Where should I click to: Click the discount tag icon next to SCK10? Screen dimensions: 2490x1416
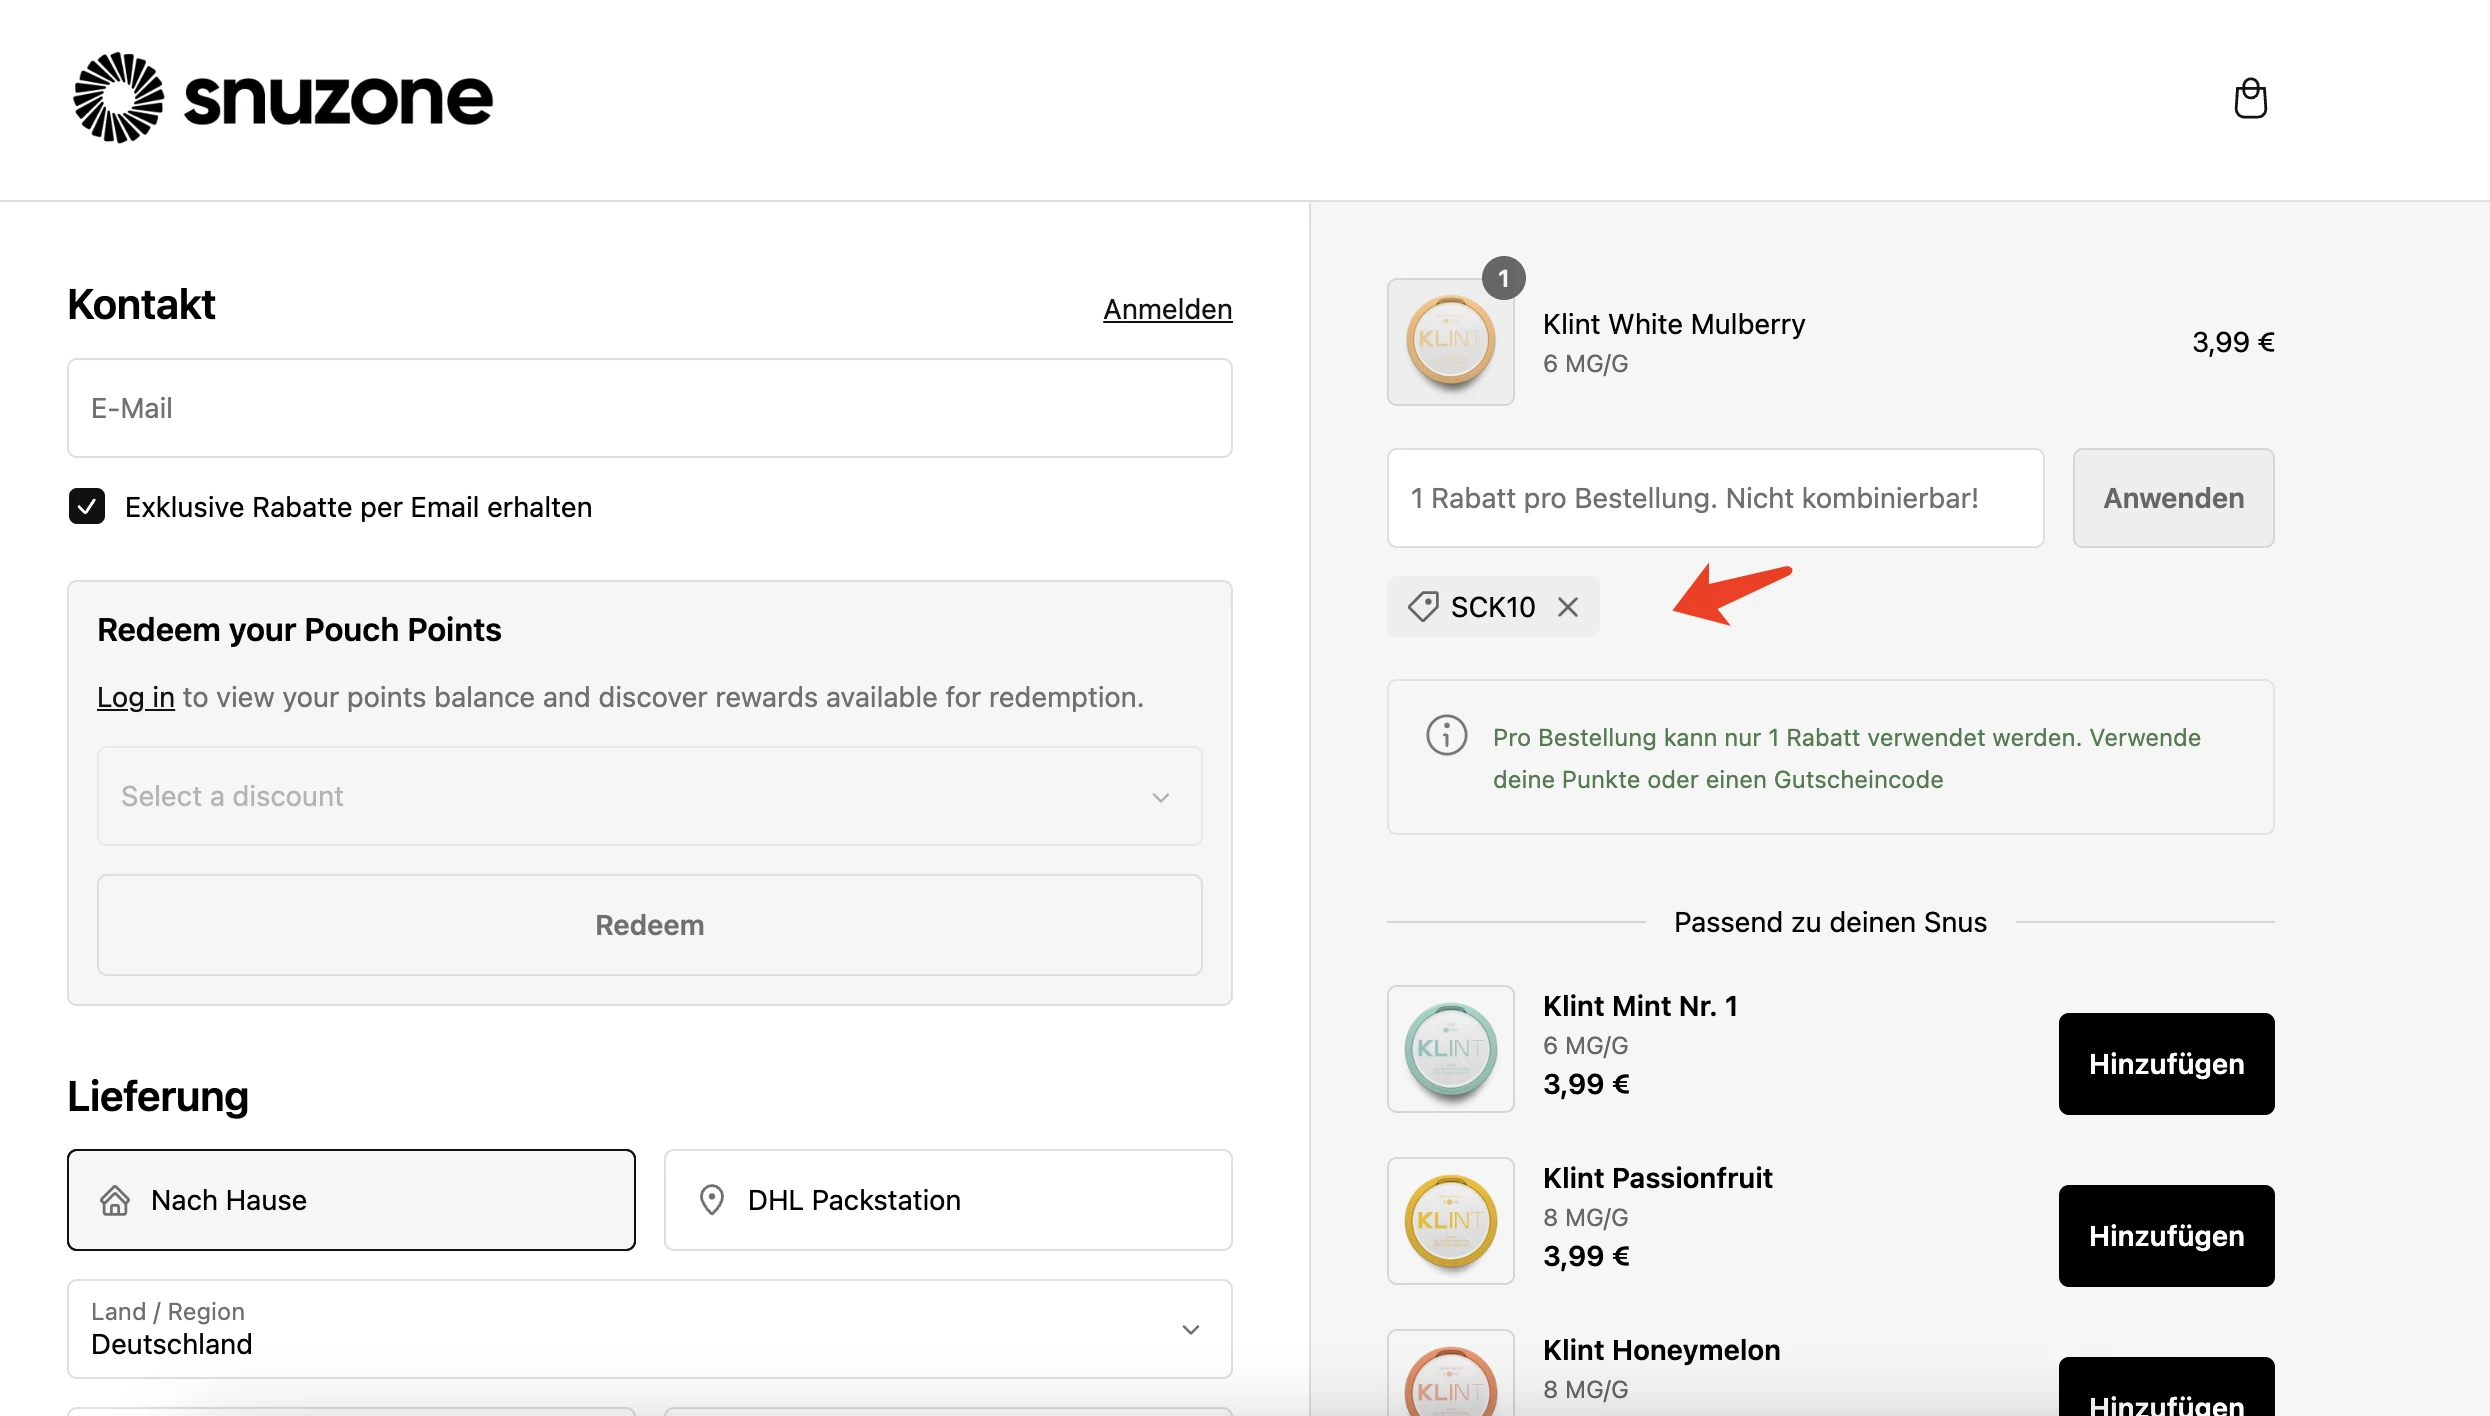pyautogui.click(x=1423, y=607)
